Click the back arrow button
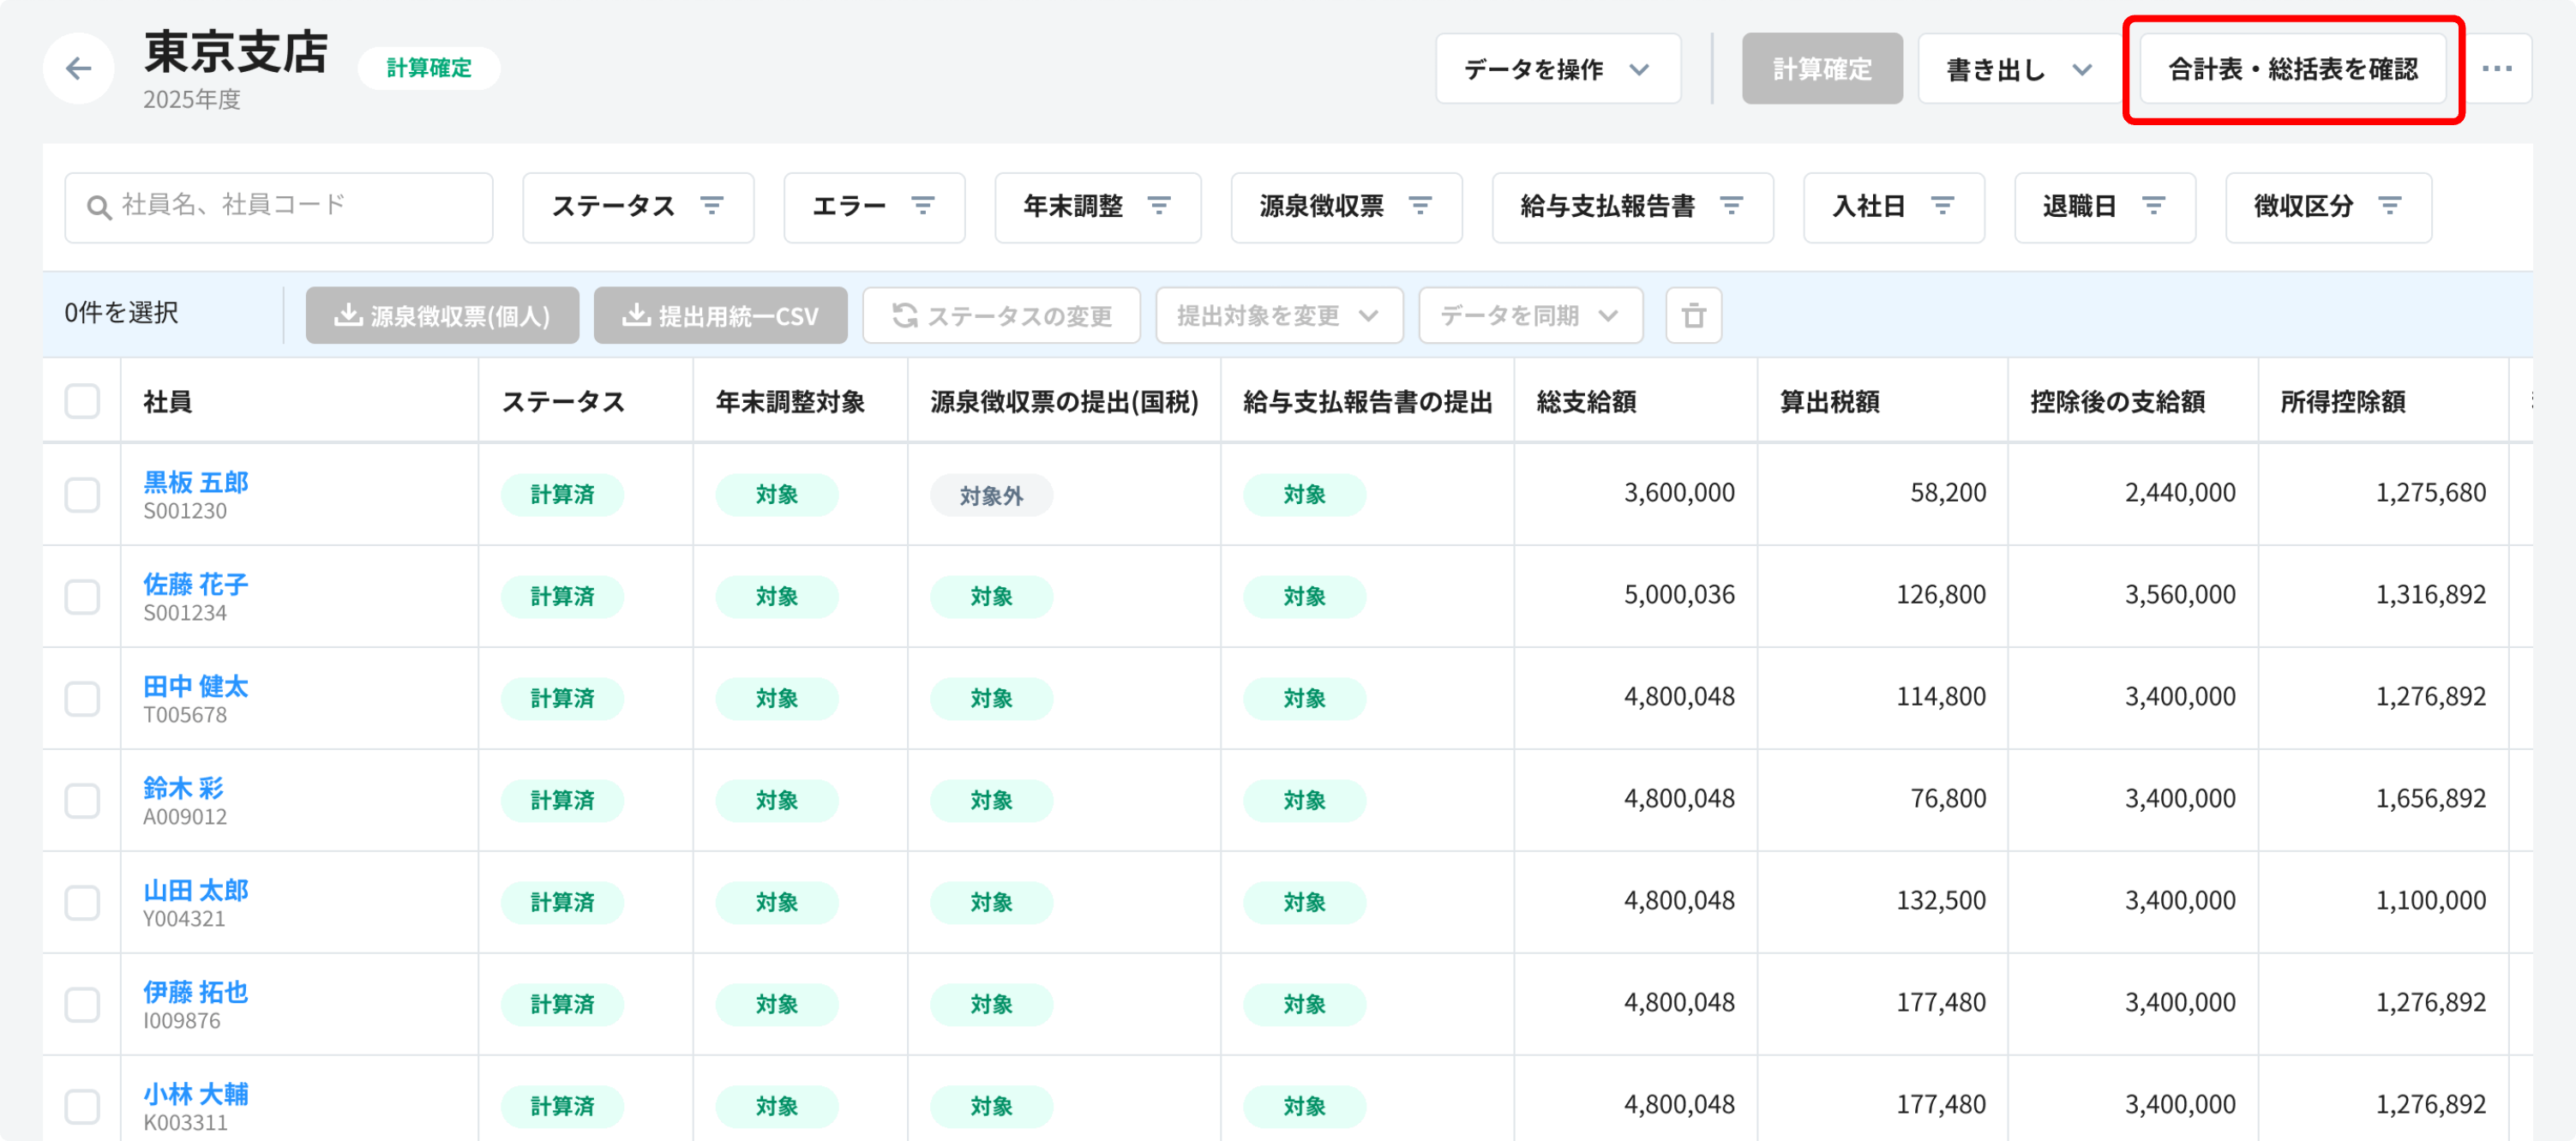This screenshot has width=2576, height=1141. tap(78, 69)
